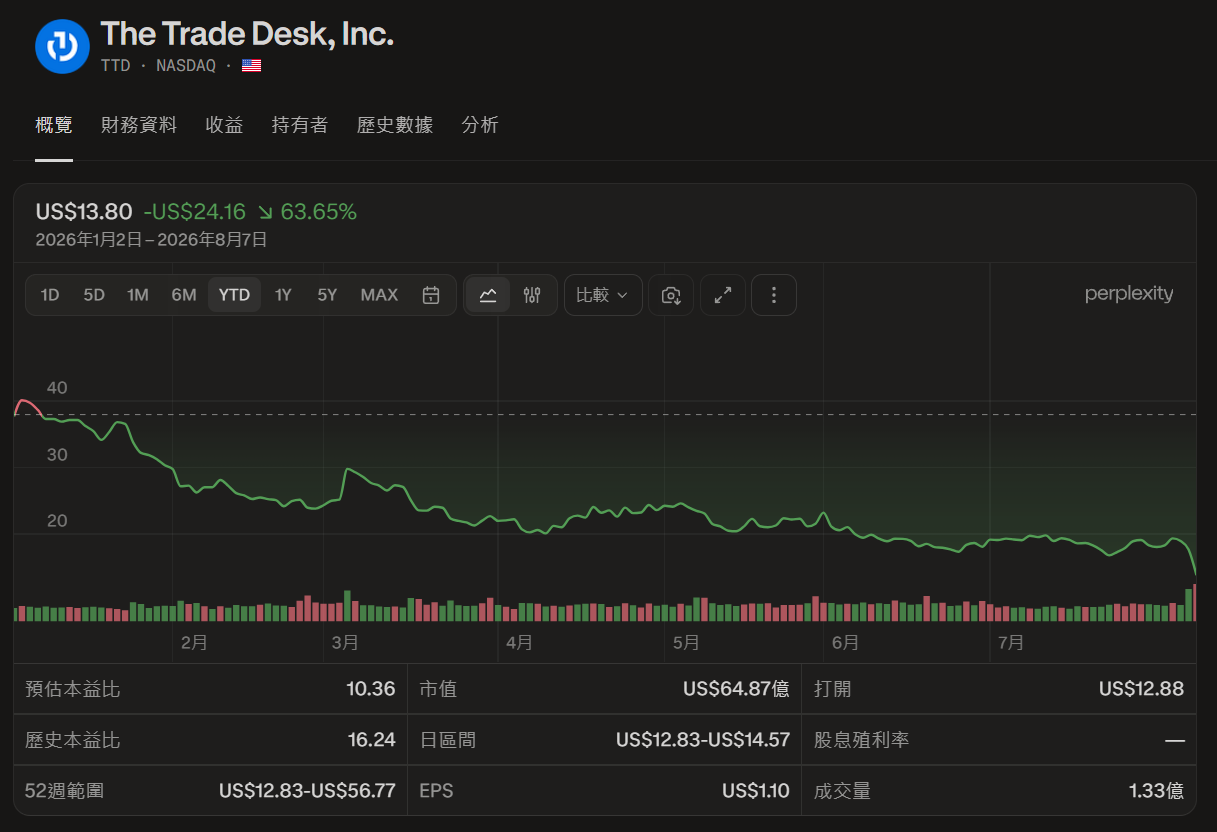Screen dimensions: 1217x832
Task: Click The Trade Desk logo icon
Action: 63,46
